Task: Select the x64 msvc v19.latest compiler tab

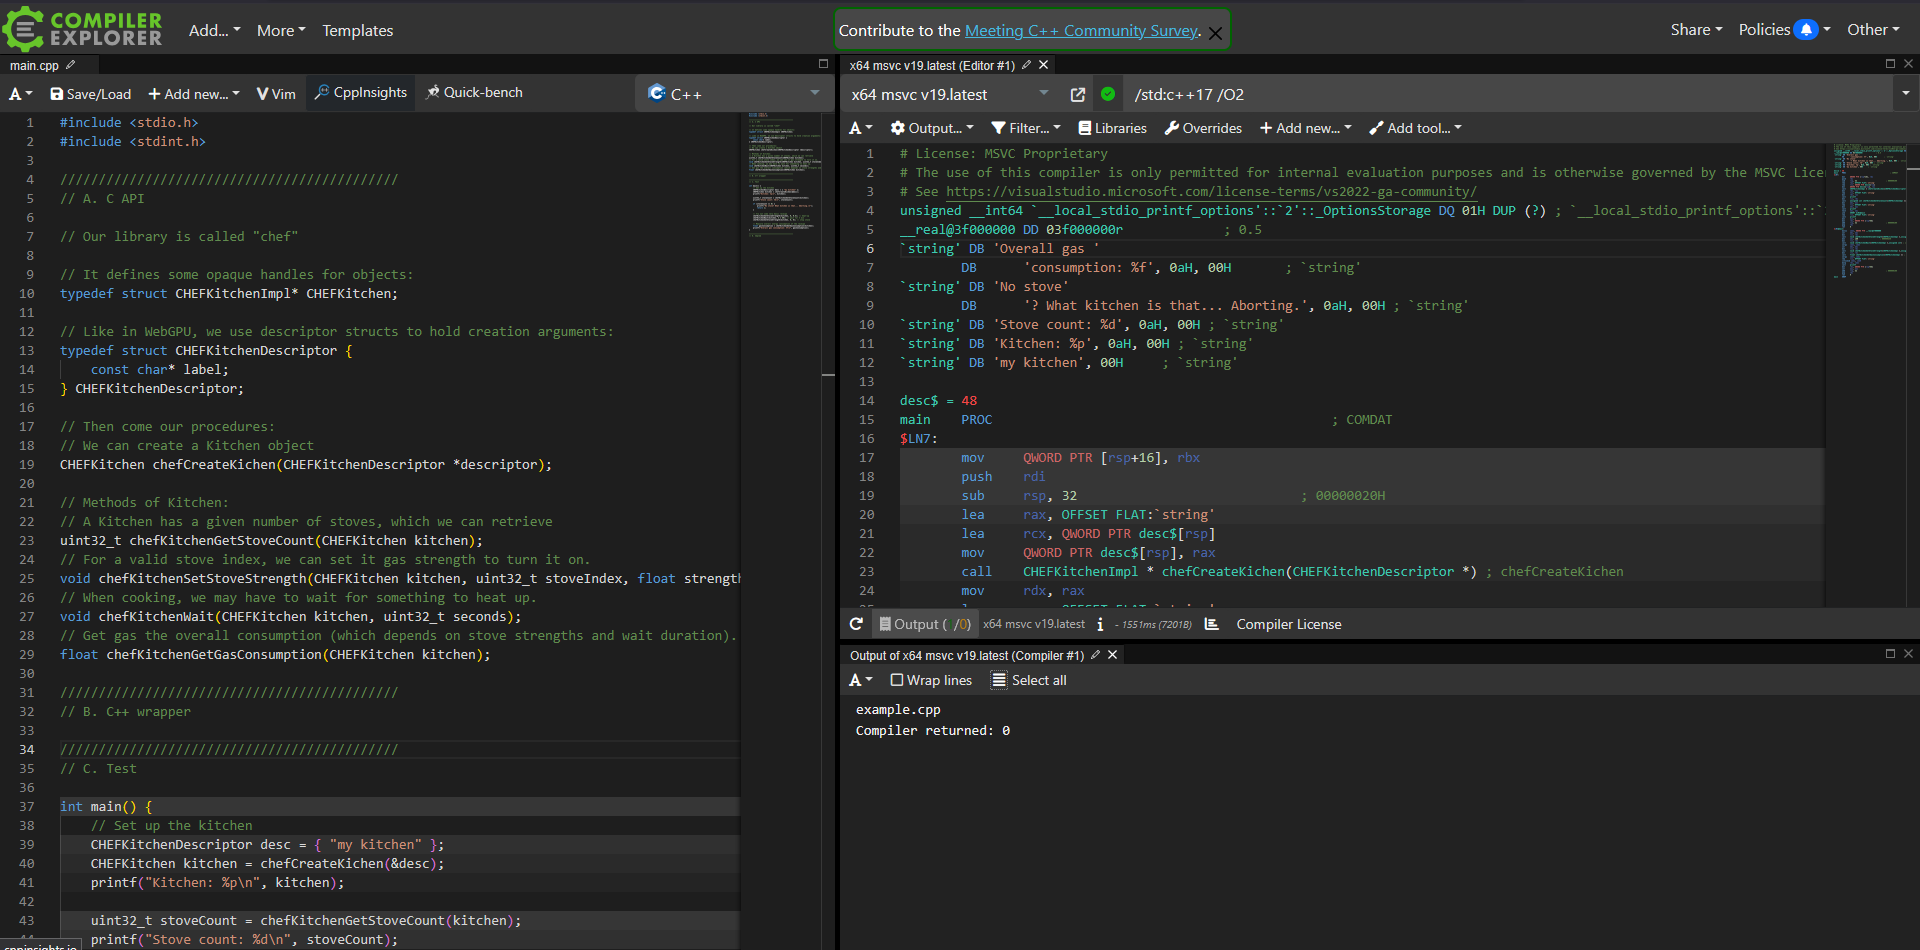Action: point(931,65)
